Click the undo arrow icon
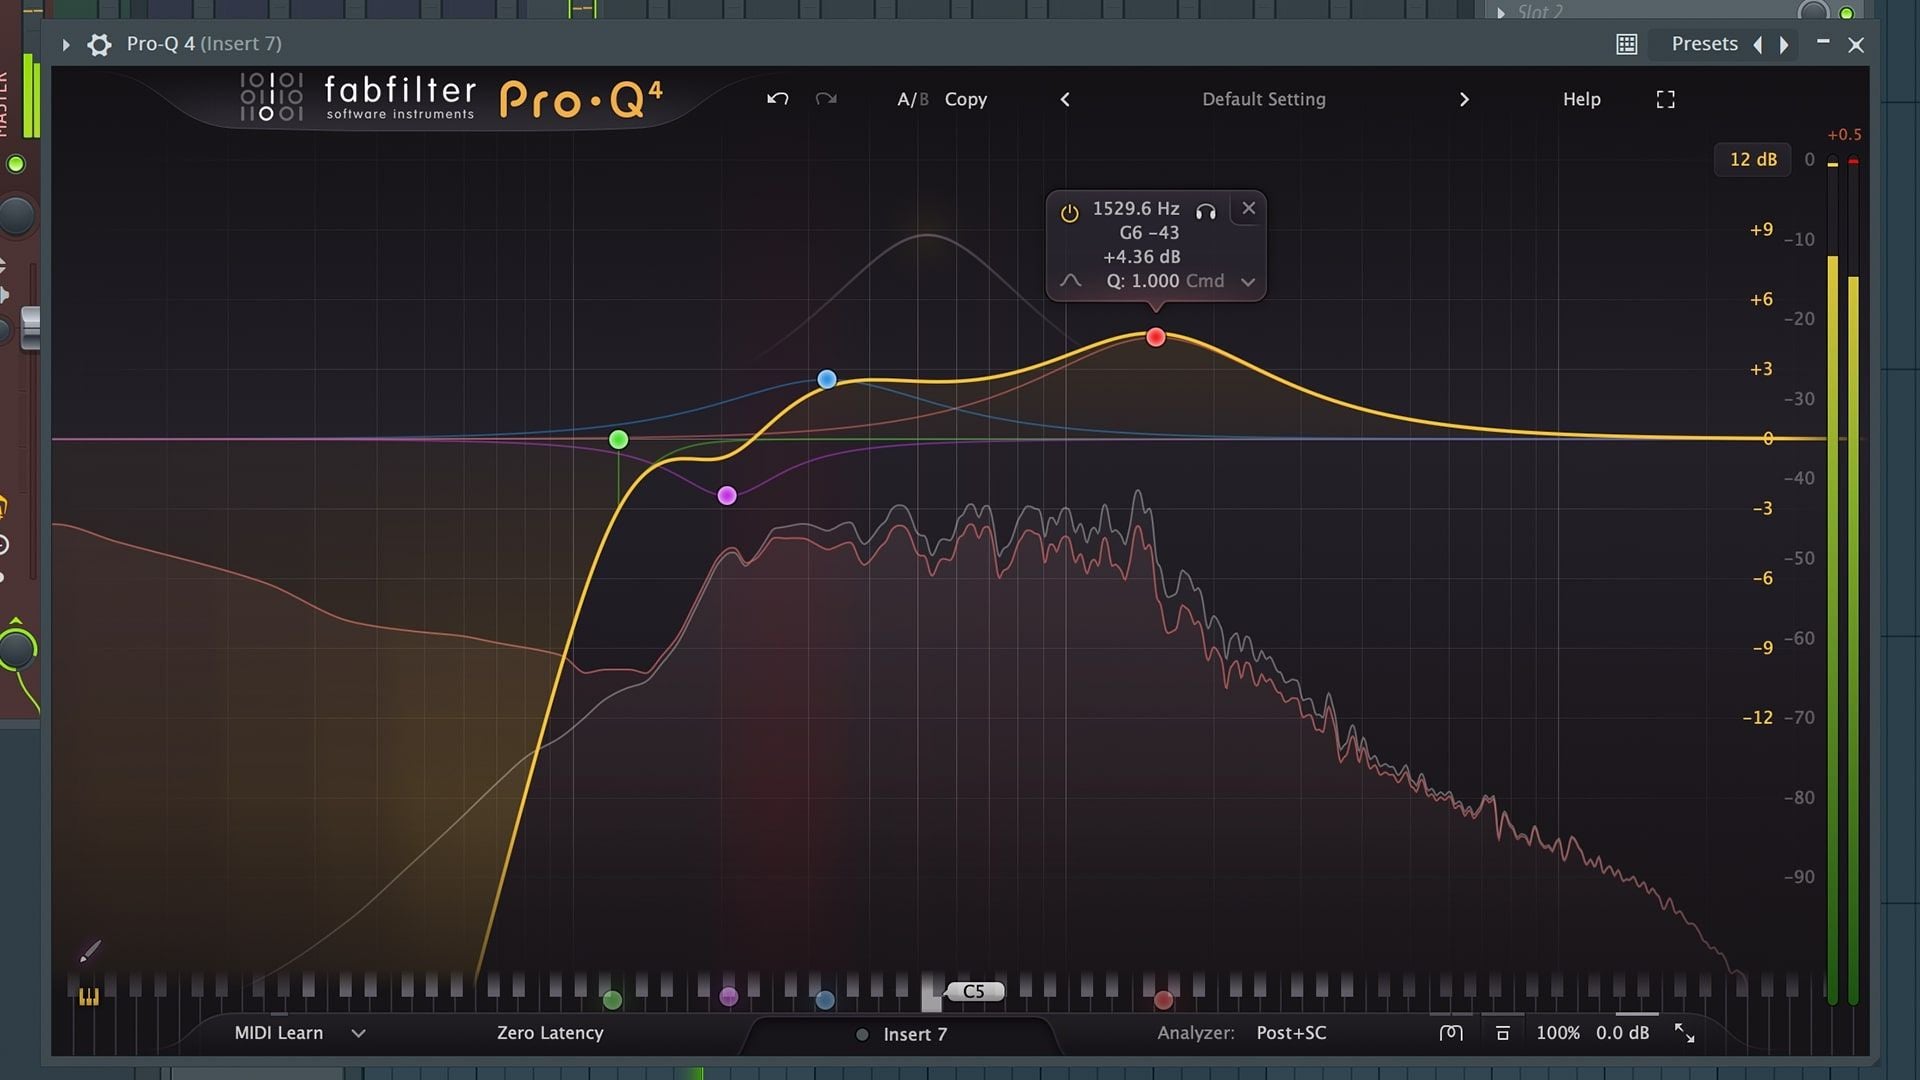This screenshot has width=1920, height=1080. coord(778,99)
